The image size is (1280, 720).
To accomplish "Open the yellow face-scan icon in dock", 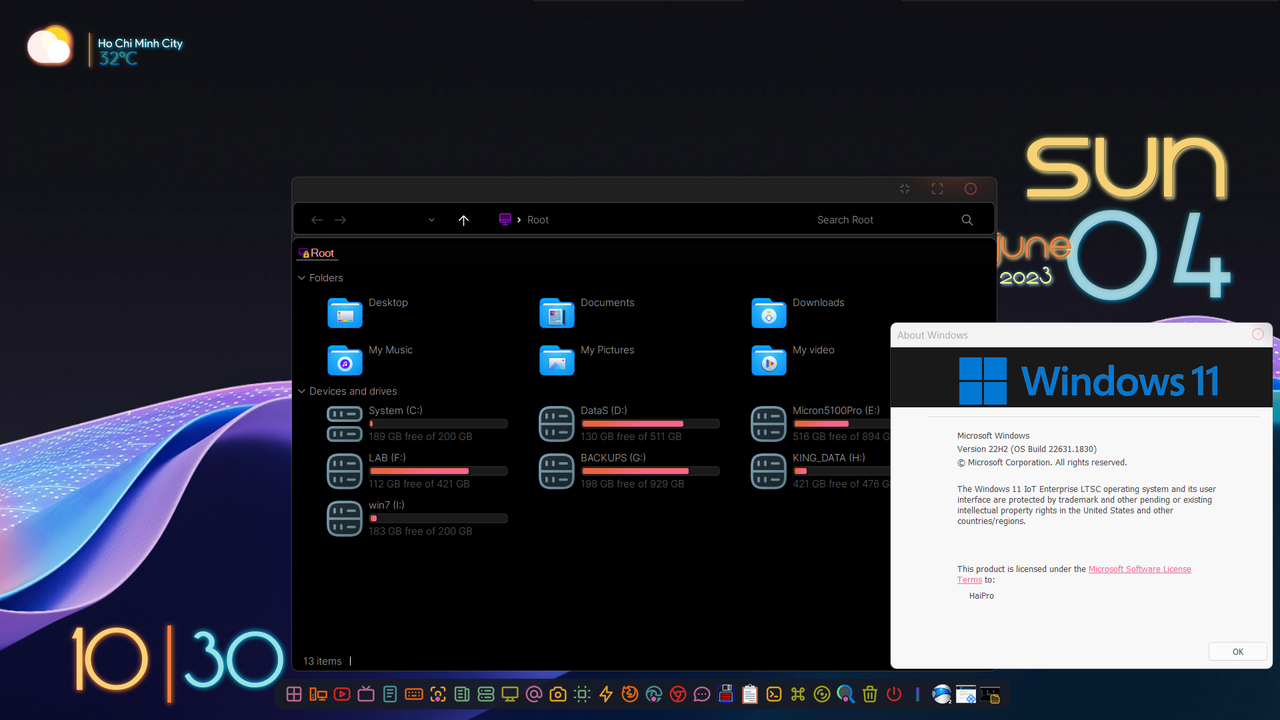I will click(x=438, y=694).
